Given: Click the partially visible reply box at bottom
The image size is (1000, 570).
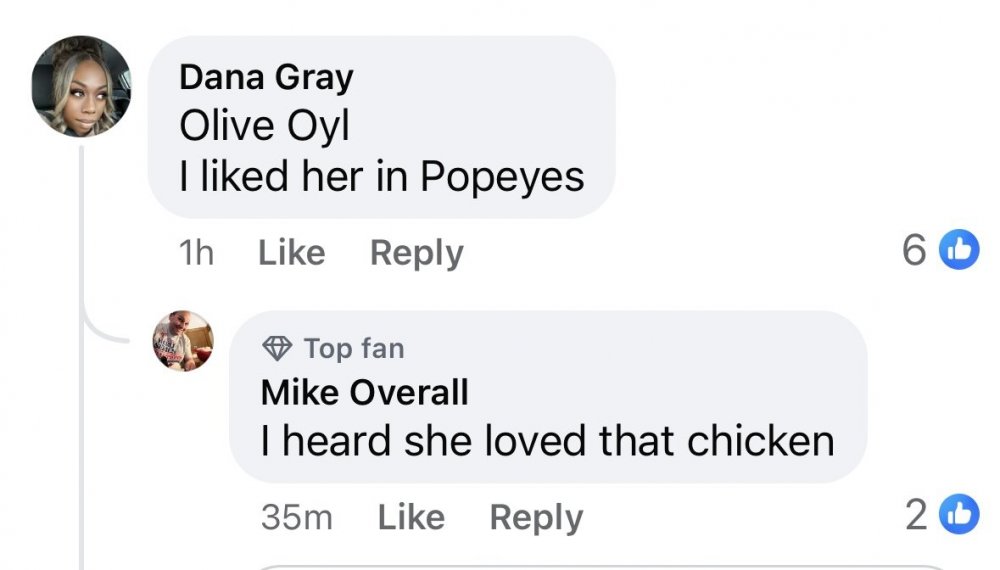Looking at the screenshot, I should (x=600, y=565).
